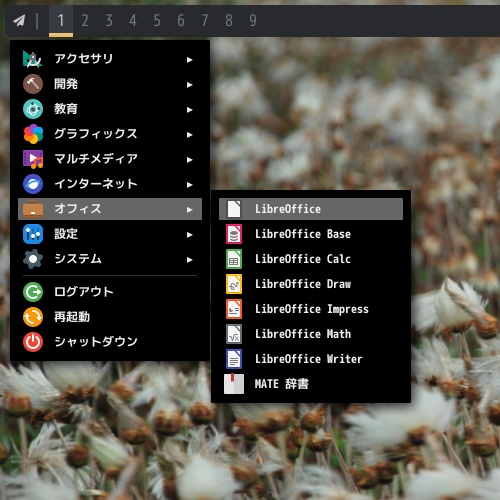Expand the インターネット submenu arrow

coord(190,185)
